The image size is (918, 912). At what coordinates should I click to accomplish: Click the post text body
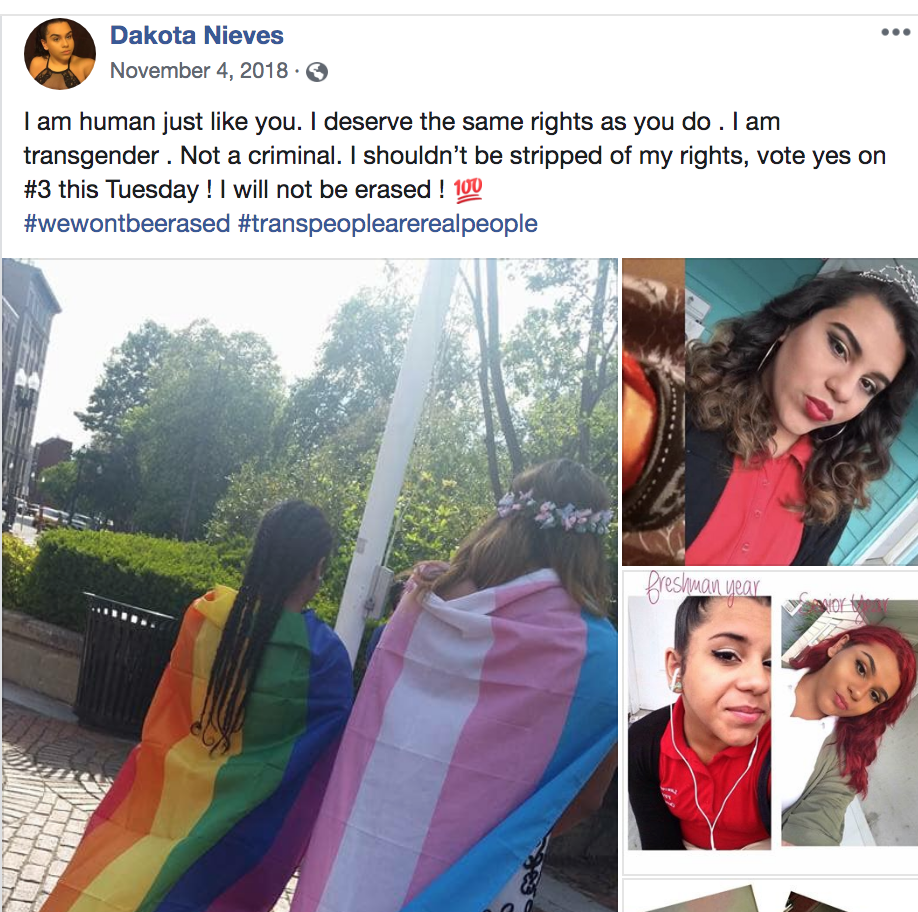454,156
